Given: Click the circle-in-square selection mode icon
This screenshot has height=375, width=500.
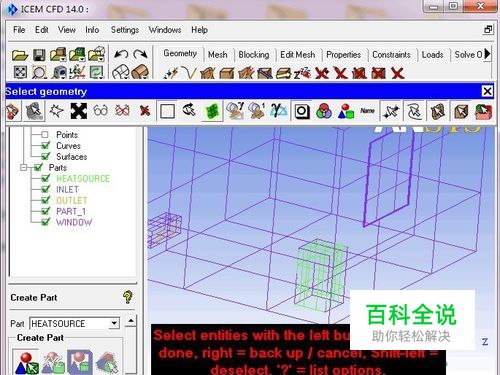Looking at the screenshot, I should (302, 111).
